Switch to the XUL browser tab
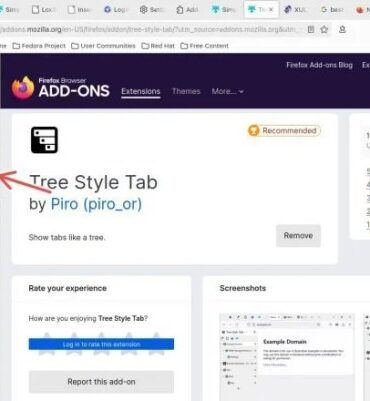 295,10
